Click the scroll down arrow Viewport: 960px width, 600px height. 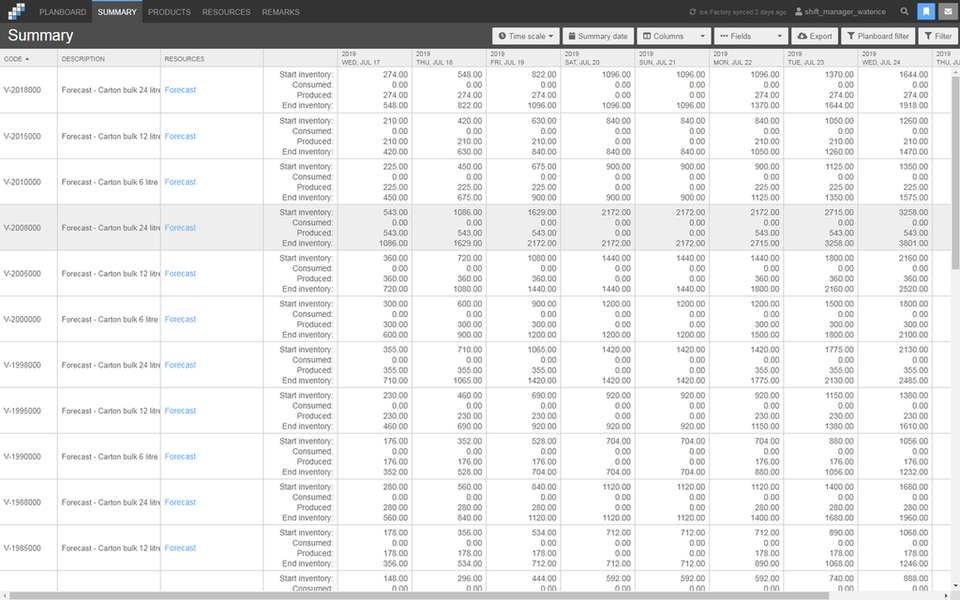pos(955,587)
